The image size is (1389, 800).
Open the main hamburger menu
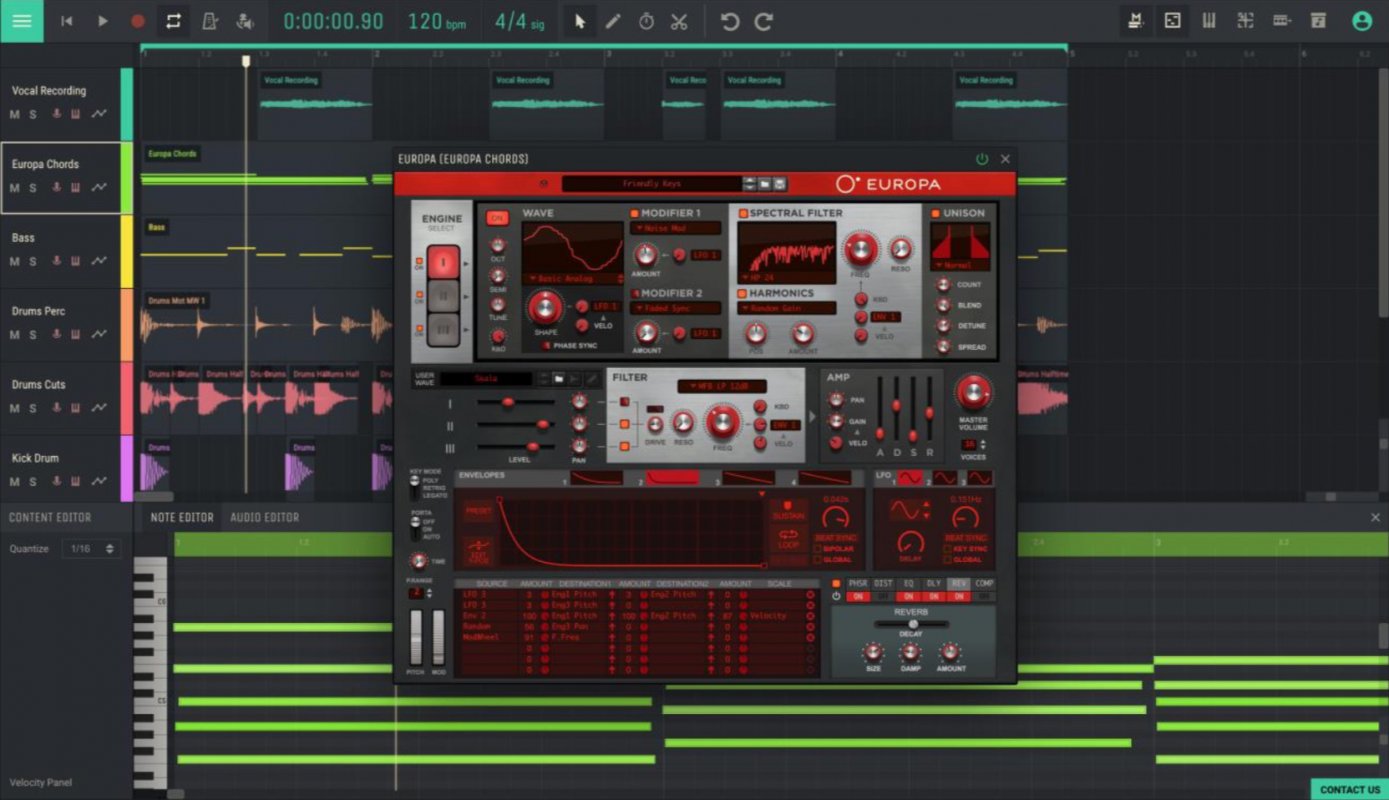tap(20, 20)
